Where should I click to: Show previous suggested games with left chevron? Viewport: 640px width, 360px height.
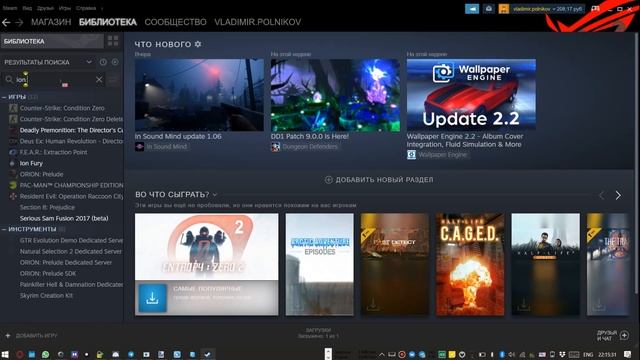point(602,196)
